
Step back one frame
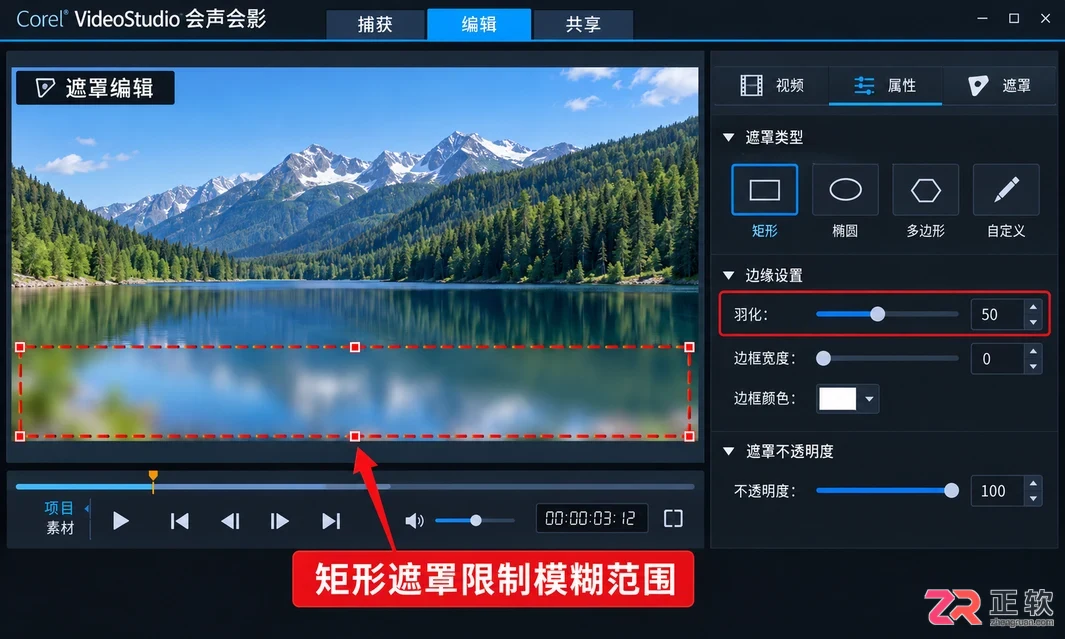click(x=230, y=521)
